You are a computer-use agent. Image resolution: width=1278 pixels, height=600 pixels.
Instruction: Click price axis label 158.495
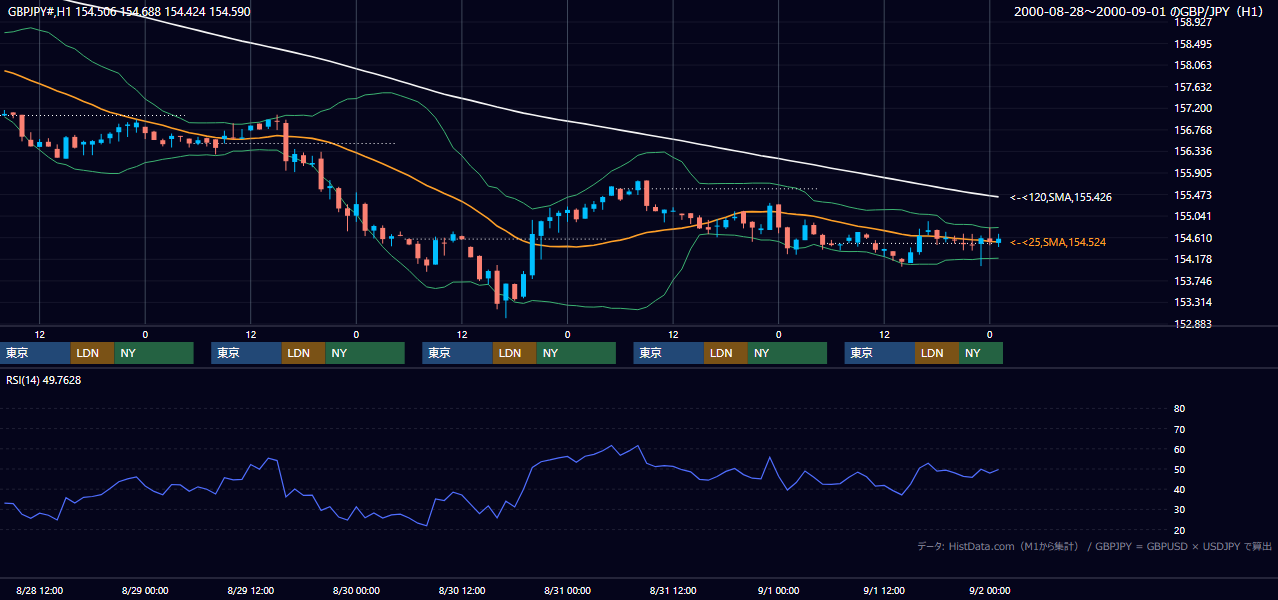1193,44
